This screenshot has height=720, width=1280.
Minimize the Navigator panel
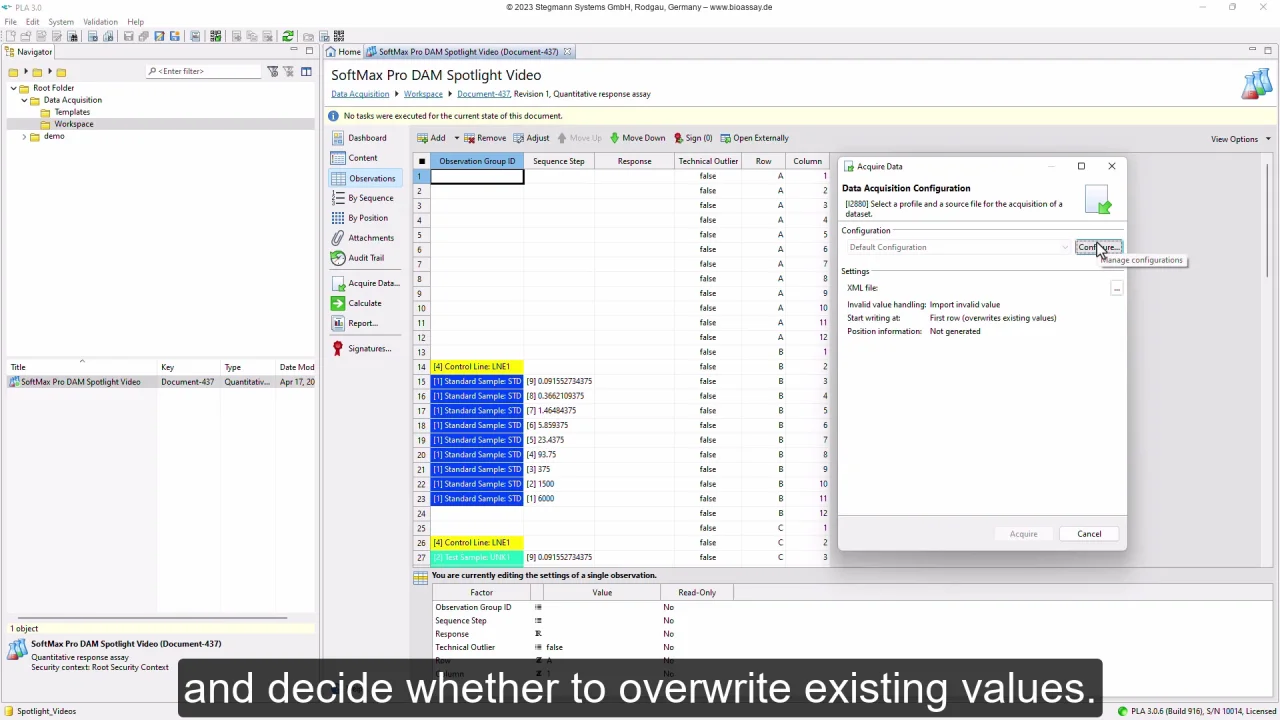[x=293, y=51]
